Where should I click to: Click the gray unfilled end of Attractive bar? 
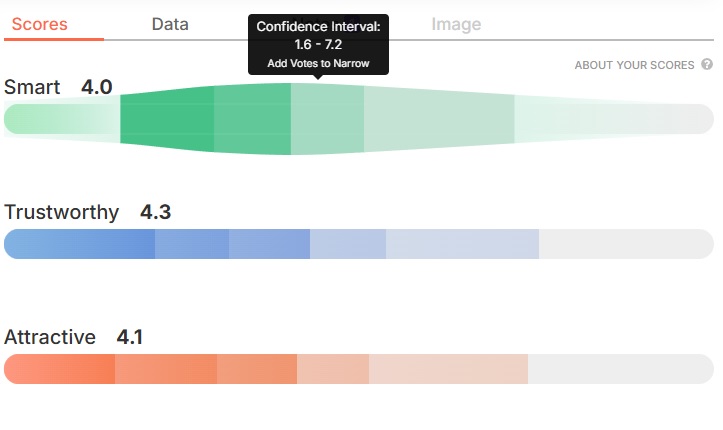pyautogui.click(x=620, y=369)
